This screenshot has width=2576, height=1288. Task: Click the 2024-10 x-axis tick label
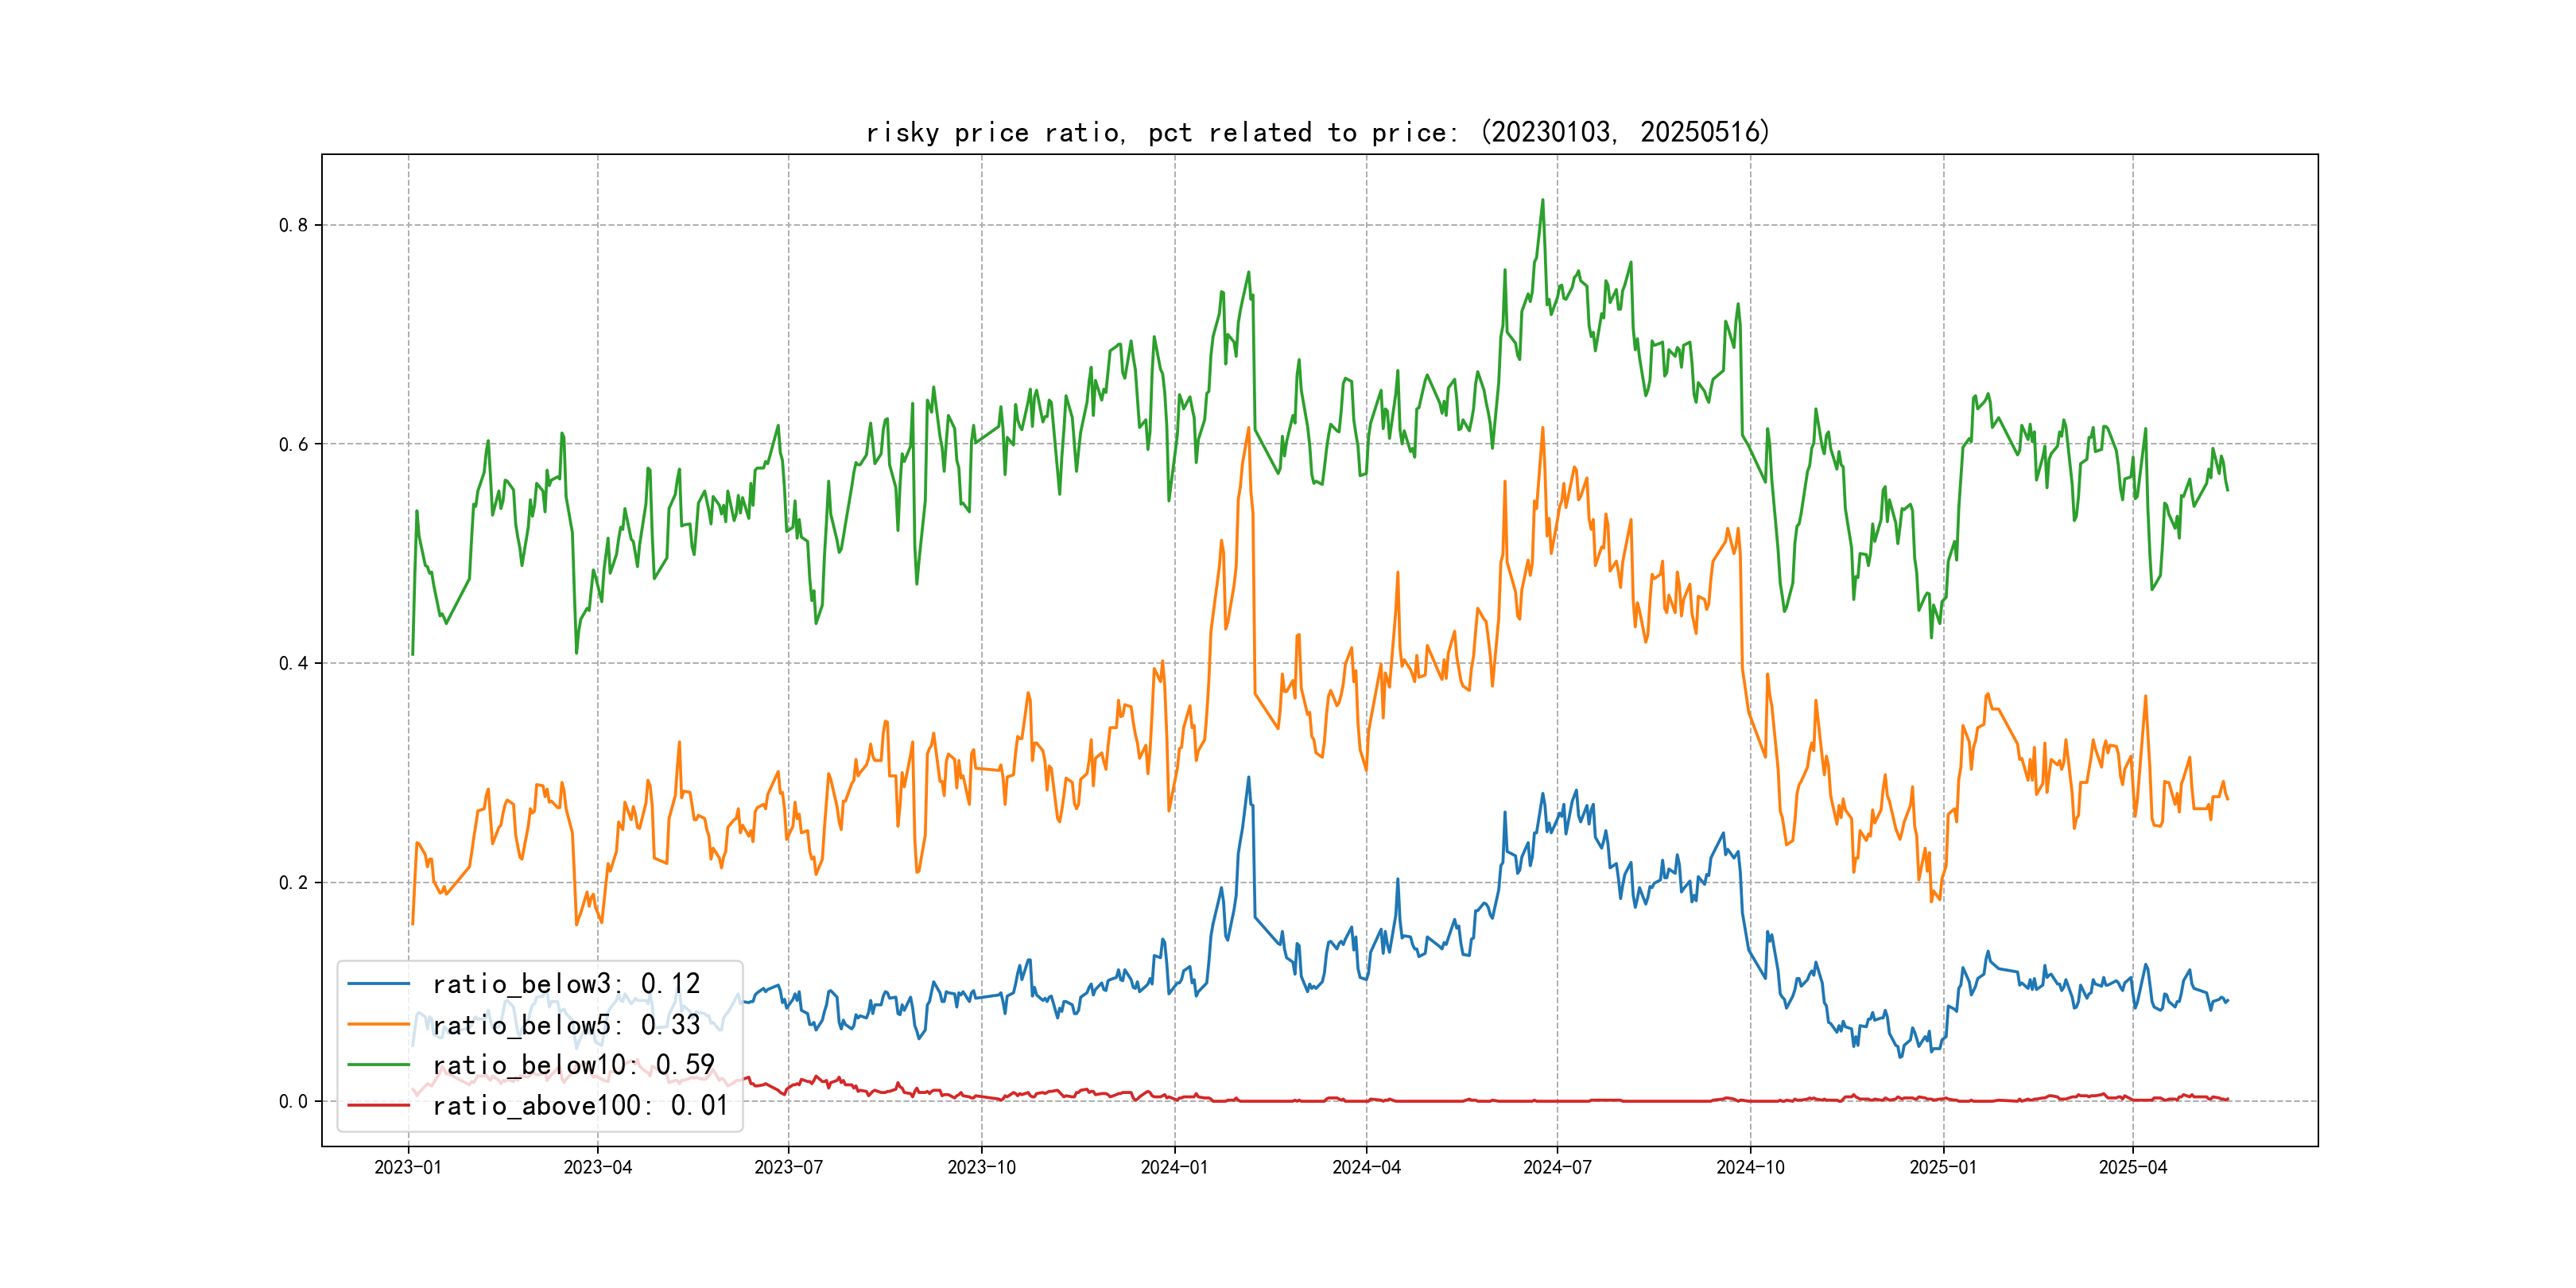point(1750,1167)
